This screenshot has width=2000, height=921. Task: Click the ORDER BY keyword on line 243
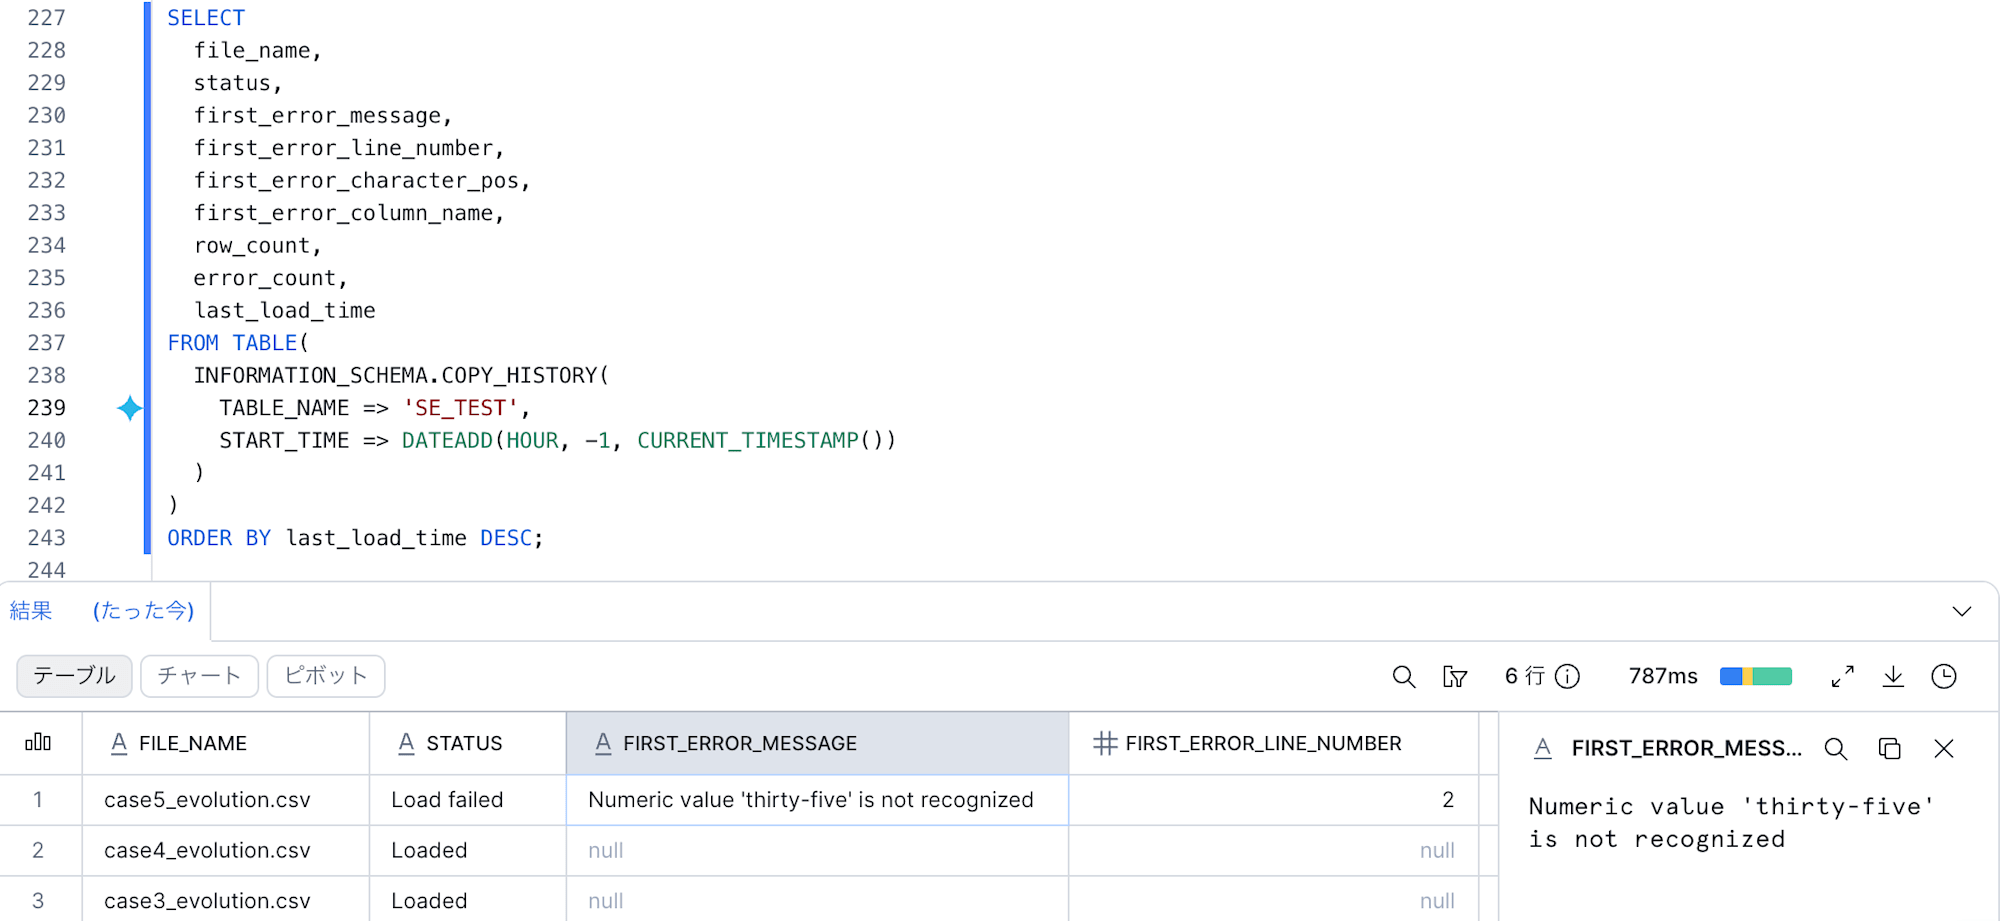[219, 538]
